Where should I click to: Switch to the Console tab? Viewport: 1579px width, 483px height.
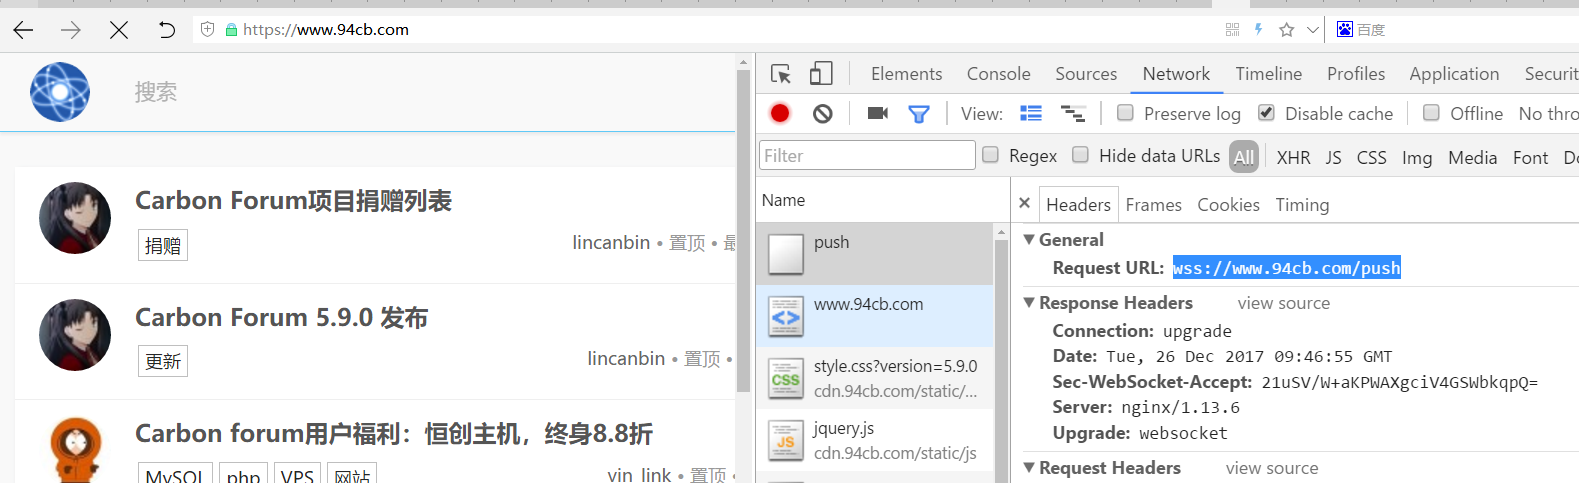click(x=998, y=74)
